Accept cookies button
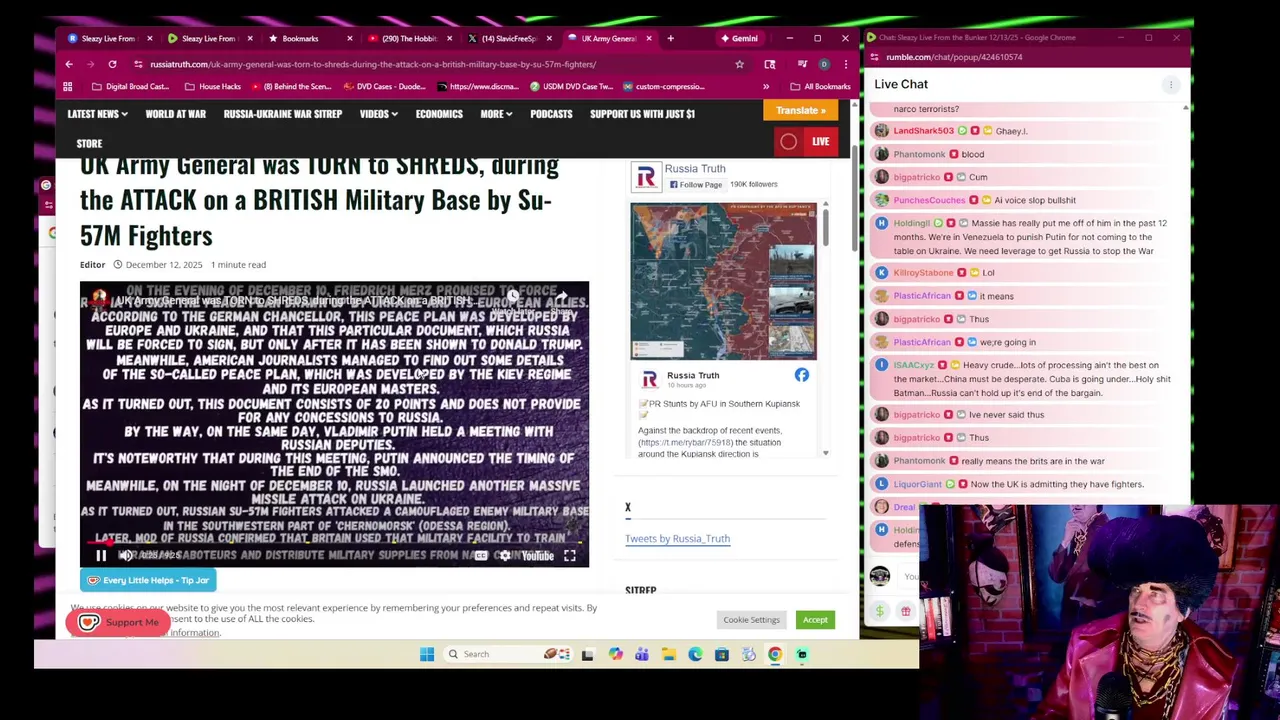 pyautogui.click(x=815, y=620)
